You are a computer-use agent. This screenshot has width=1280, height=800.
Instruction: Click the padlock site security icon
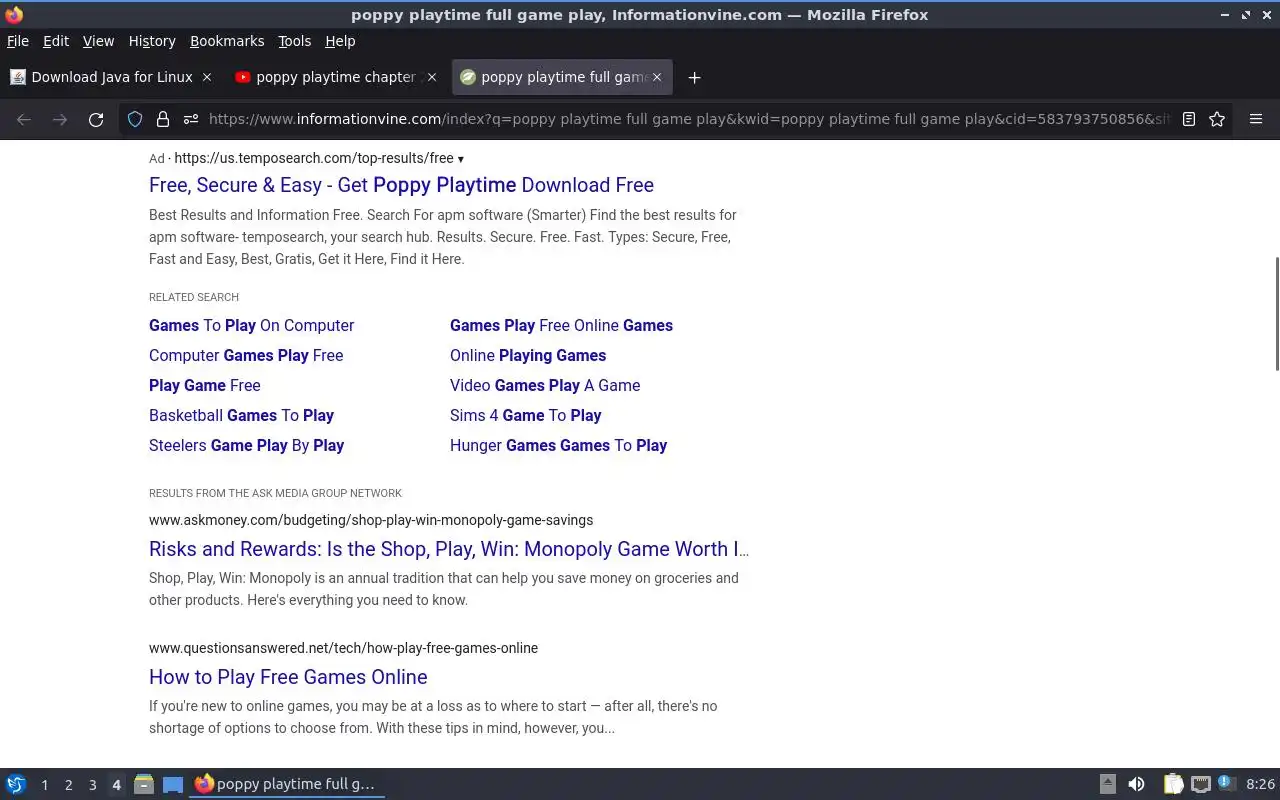[x=163, y=119]
